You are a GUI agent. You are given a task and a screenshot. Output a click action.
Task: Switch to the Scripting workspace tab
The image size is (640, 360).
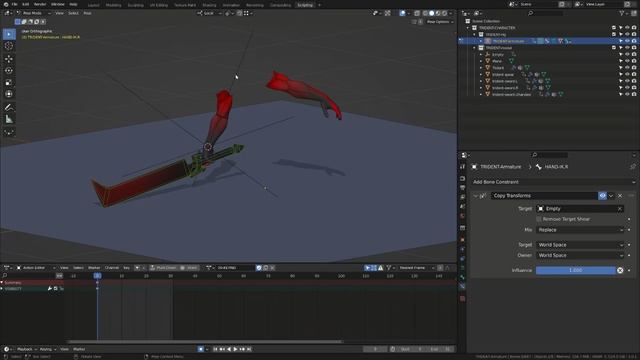coord(305,5)
